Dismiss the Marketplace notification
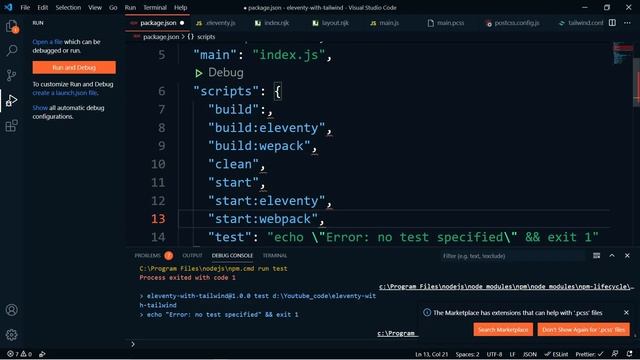 pos(626,312)
